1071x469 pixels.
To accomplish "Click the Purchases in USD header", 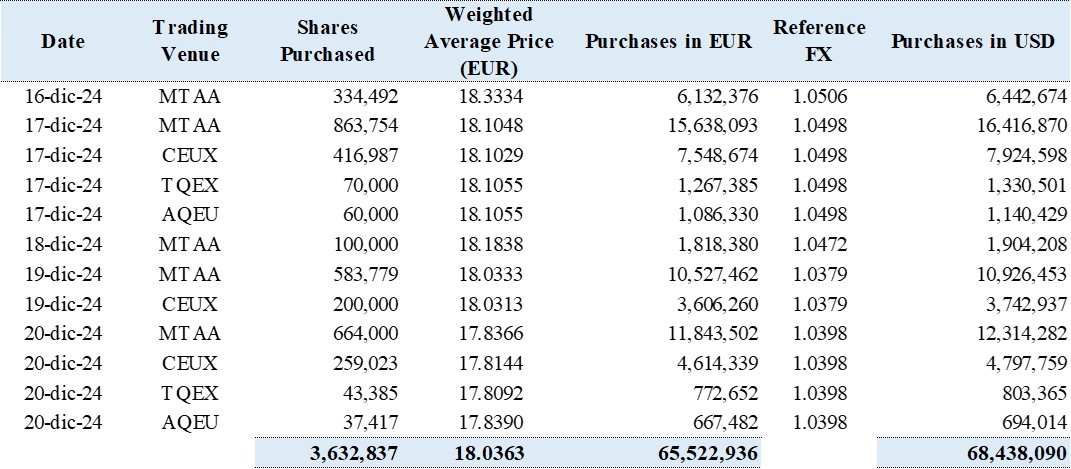I will point(973,41).
